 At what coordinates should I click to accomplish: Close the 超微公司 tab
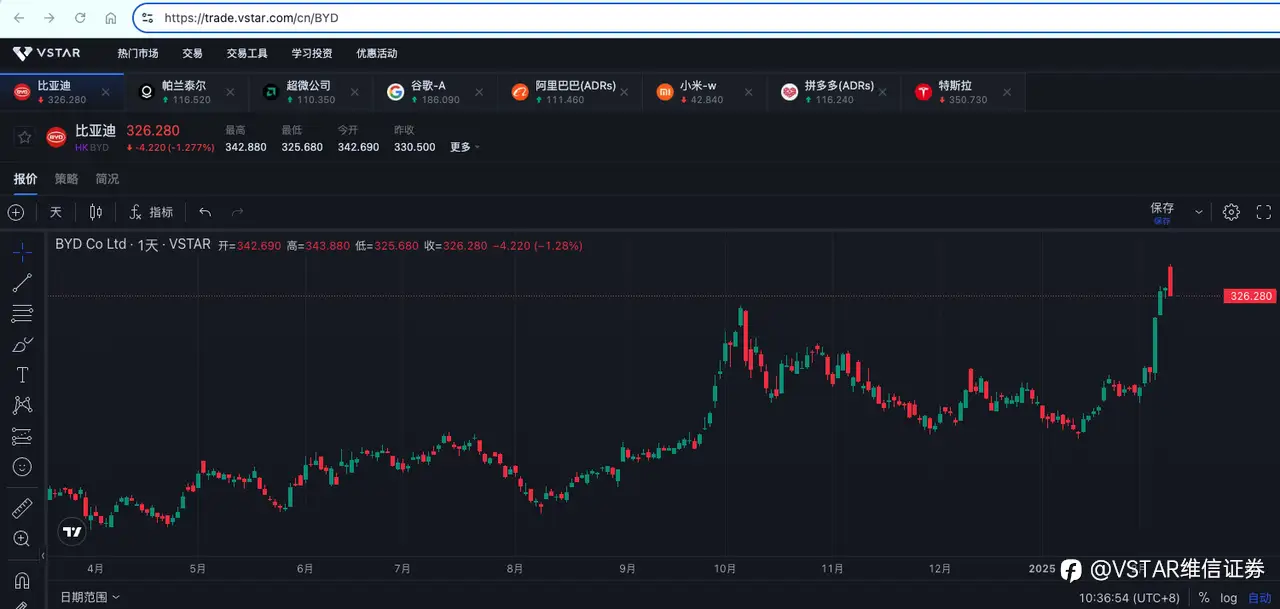point(355,92)
